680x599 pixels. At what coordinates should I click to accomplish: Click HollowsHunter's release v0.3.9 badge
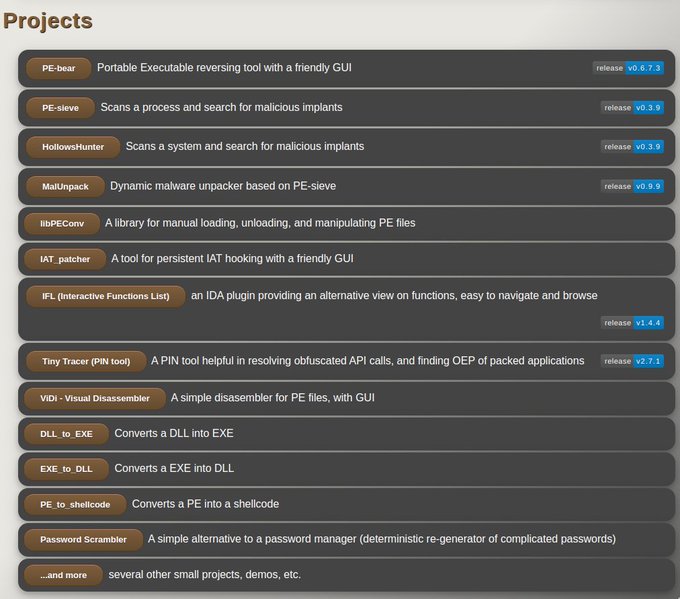632,147
